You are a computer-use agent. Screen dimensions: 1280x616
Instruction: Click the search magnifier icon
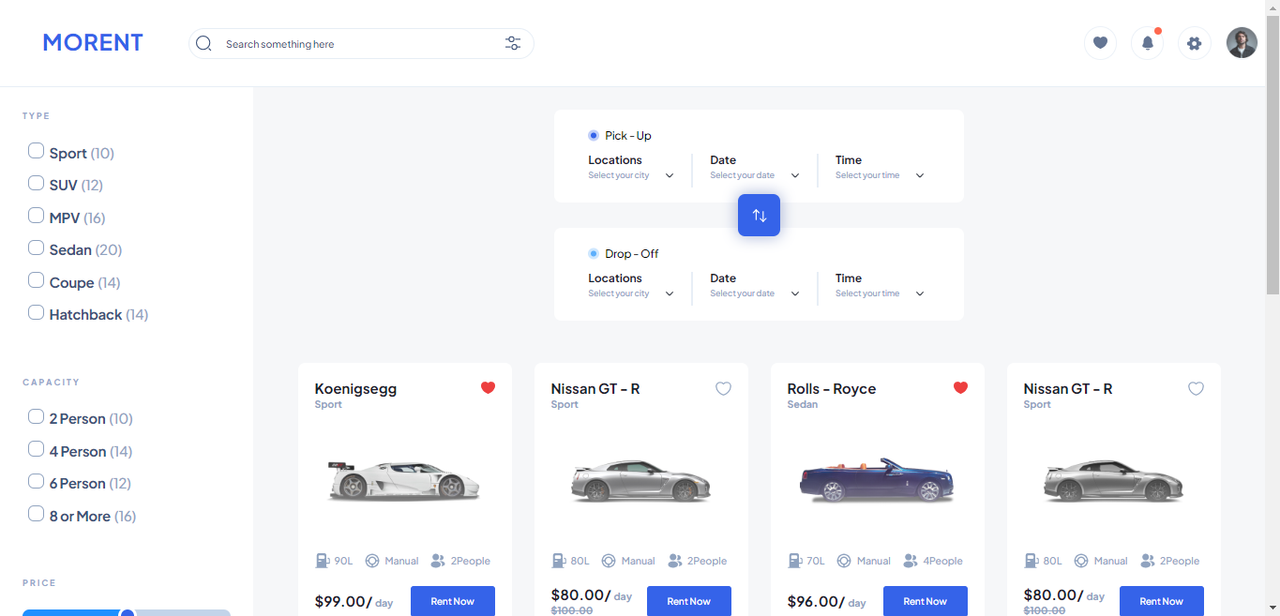click(x=204, y=43)
